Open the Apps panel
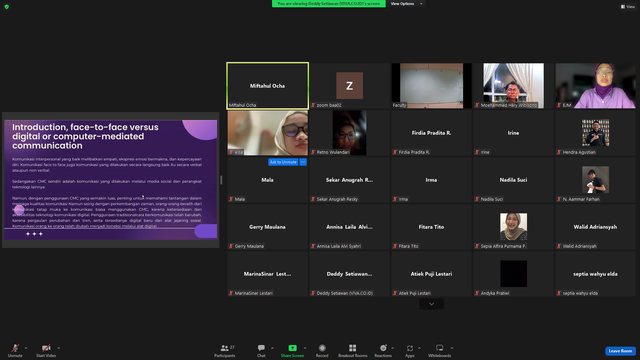Viewport: 640px width, 360px height. pyautogui.click(x=410, y=350)
